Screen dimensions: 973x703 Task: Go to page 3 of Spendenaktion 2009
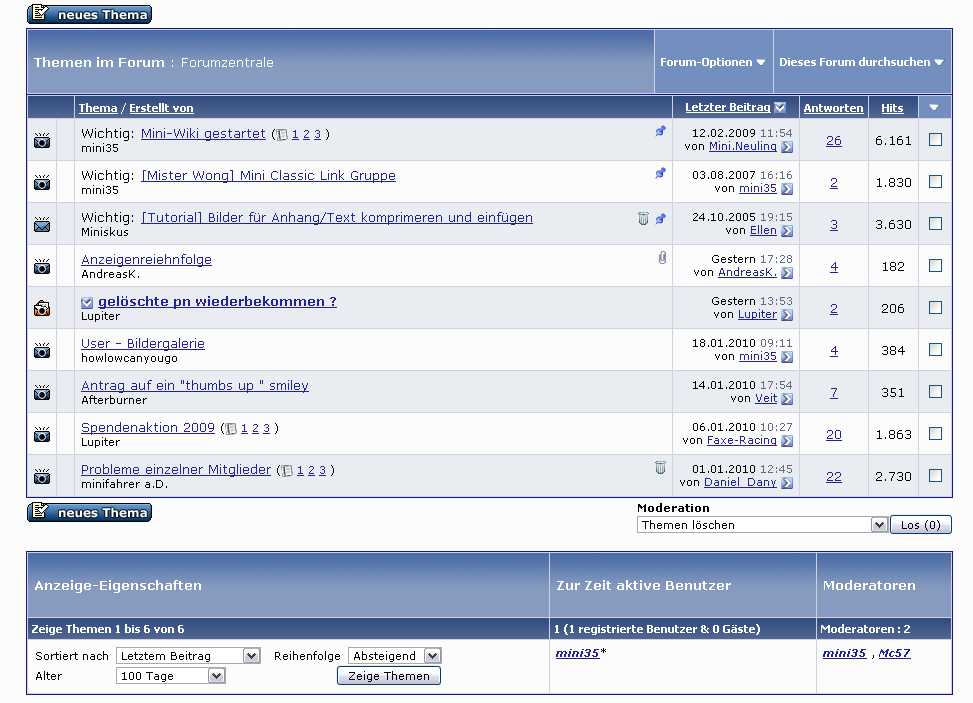pos(267,428)
